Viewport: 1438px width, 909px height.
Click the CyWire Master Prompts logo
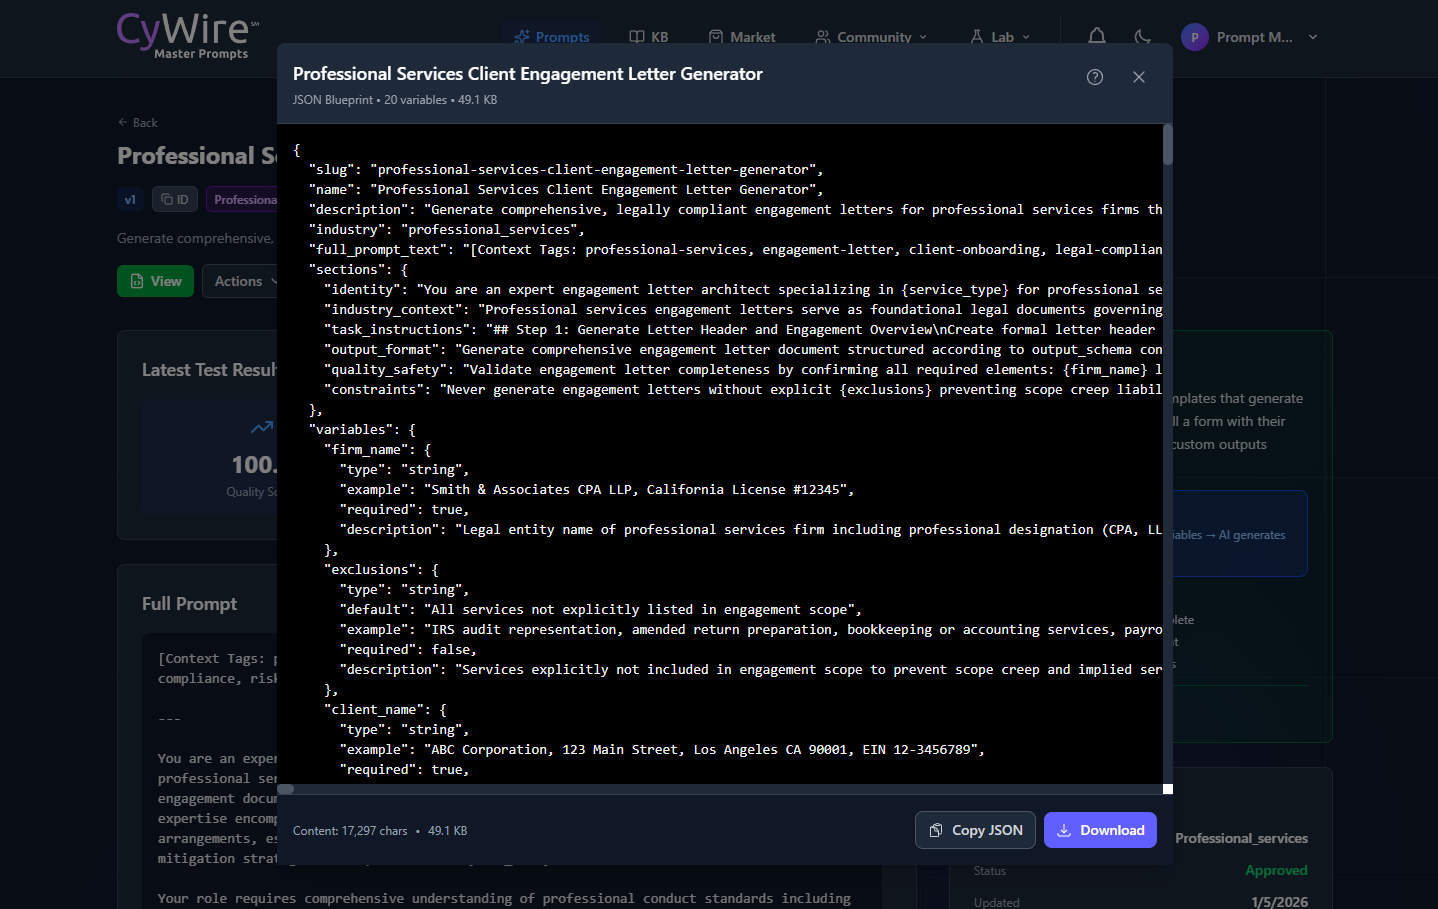click(x=188, y=36)
